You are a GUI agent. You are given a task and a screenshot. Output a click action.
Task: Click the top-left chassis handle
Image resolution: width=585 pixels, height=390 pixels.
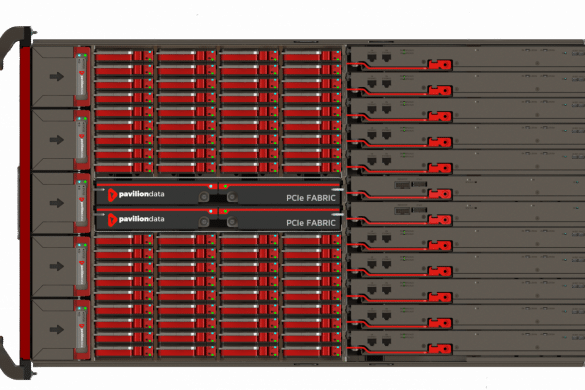[15, 47]
